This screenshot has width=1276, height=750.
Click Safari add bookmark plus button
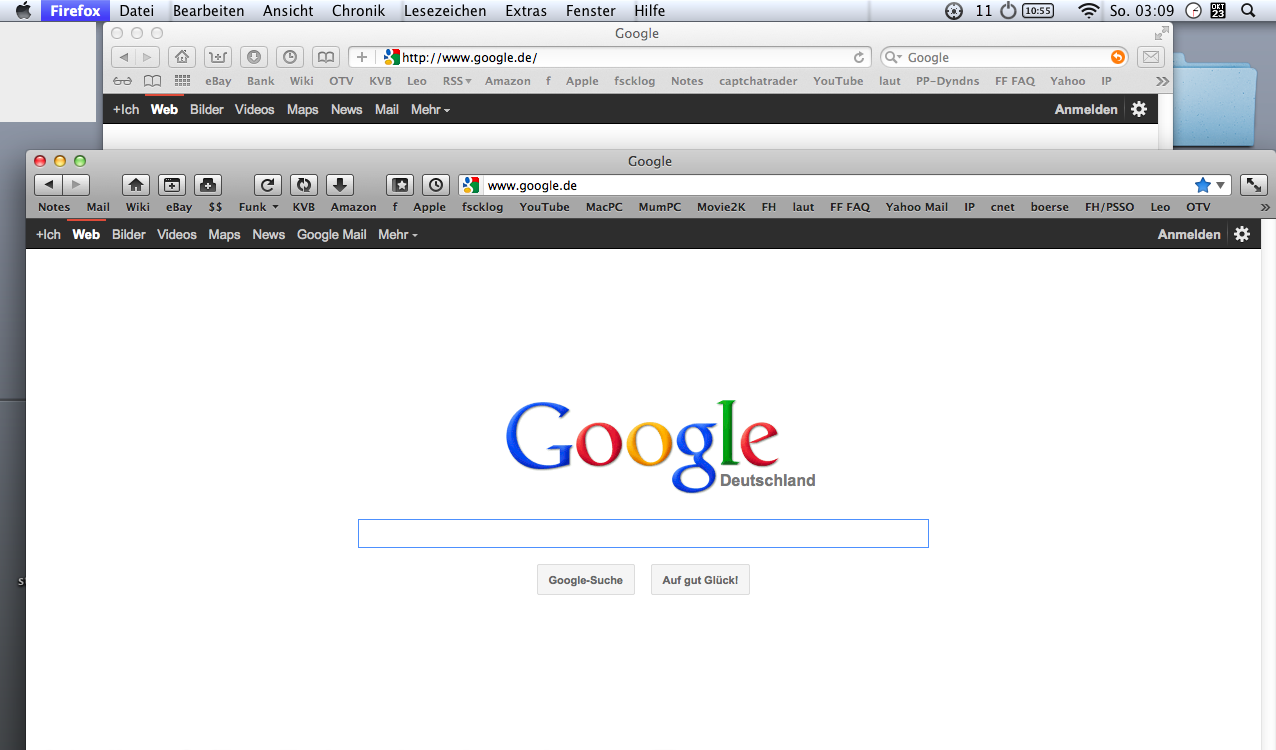[362, 57]
